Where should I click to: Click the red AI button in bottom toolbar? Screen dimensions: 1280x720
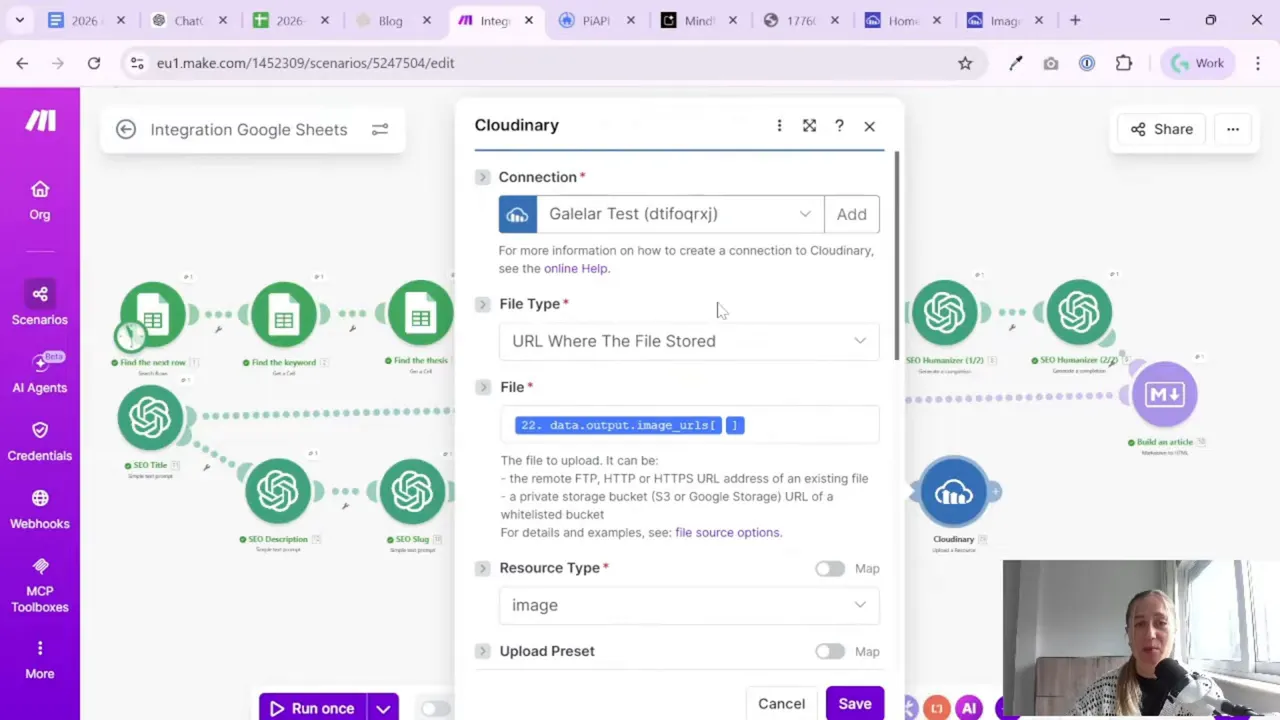[x=968, y=708]
